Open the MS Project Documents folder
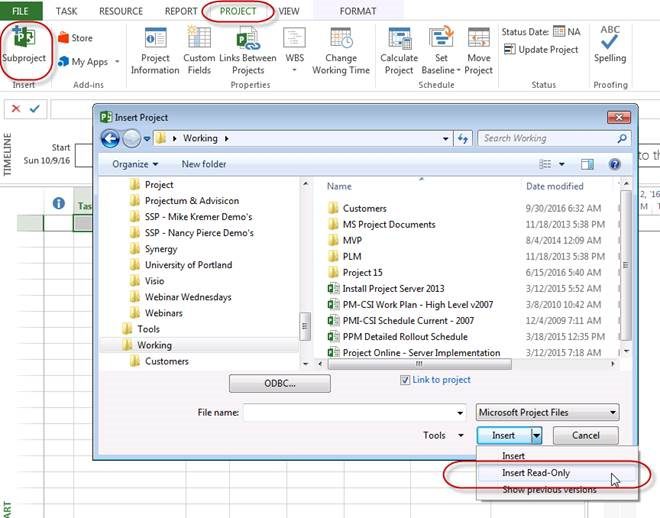The image size is (660, 518). tap(389, 225)
